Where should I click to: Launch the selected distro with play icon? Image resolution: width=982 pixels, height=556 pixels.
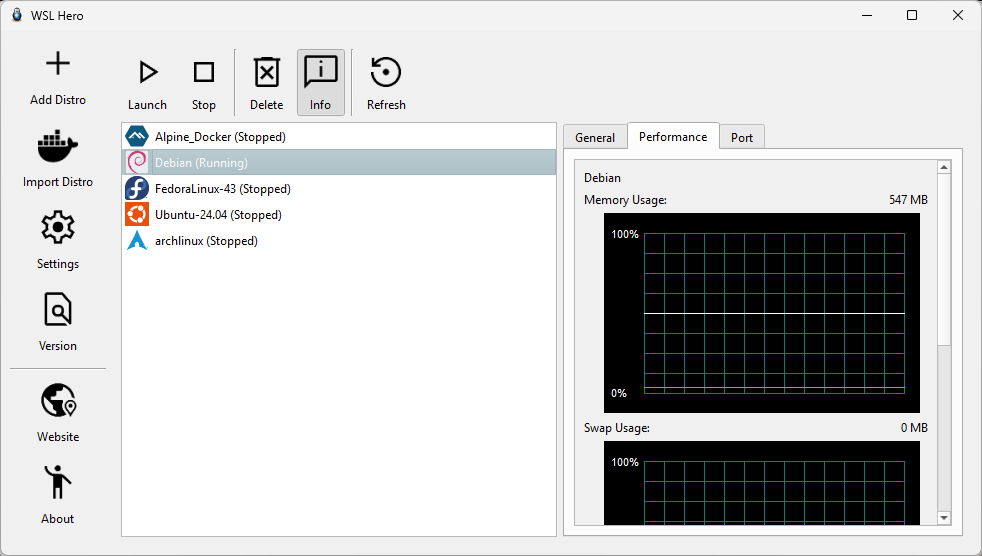click(x=148, y=73)
